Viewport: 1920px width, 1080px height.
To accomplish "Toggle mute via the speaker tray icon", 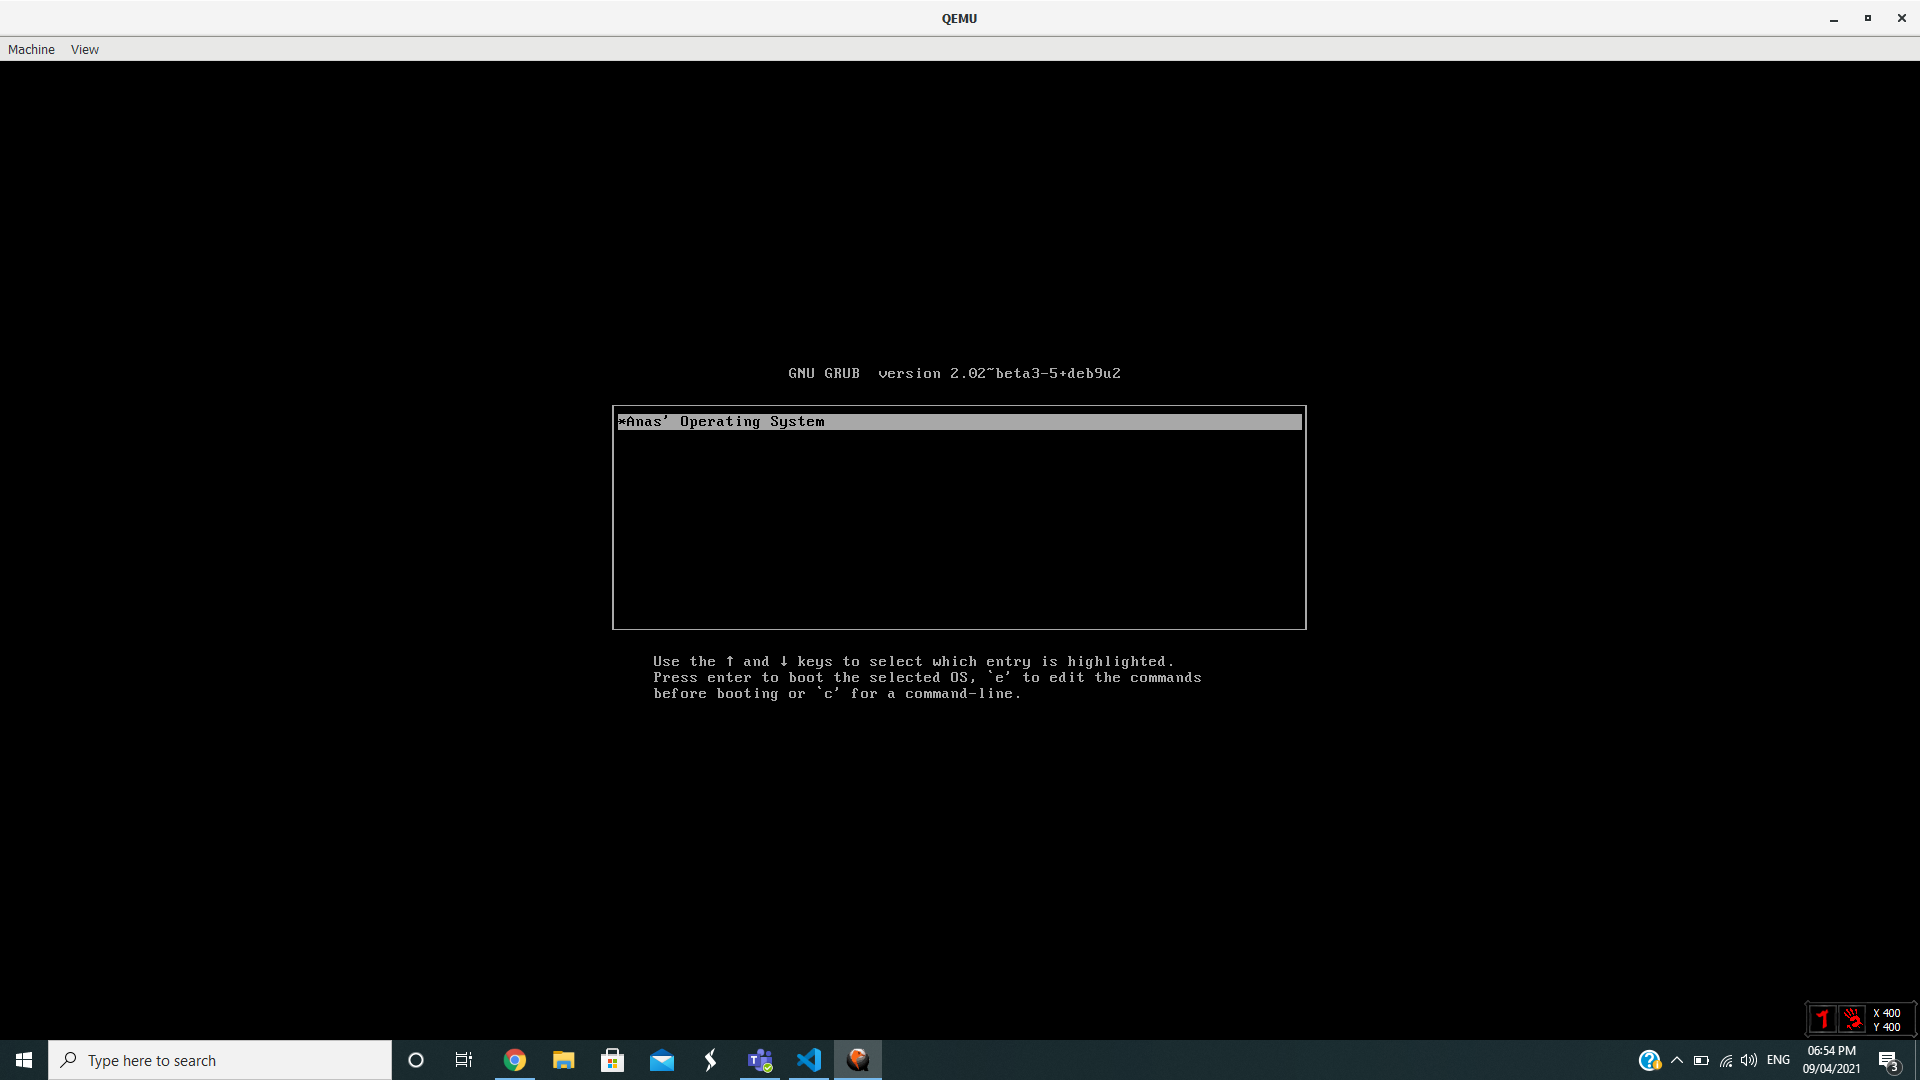I will (x=1749, y=1060).
